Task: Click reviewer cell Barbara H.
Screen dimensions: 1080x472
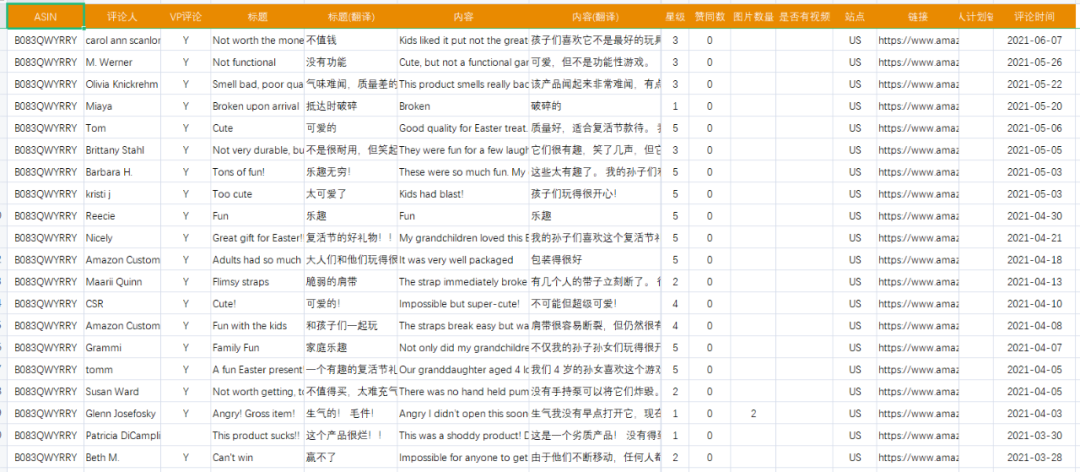Action: point(122,172)
